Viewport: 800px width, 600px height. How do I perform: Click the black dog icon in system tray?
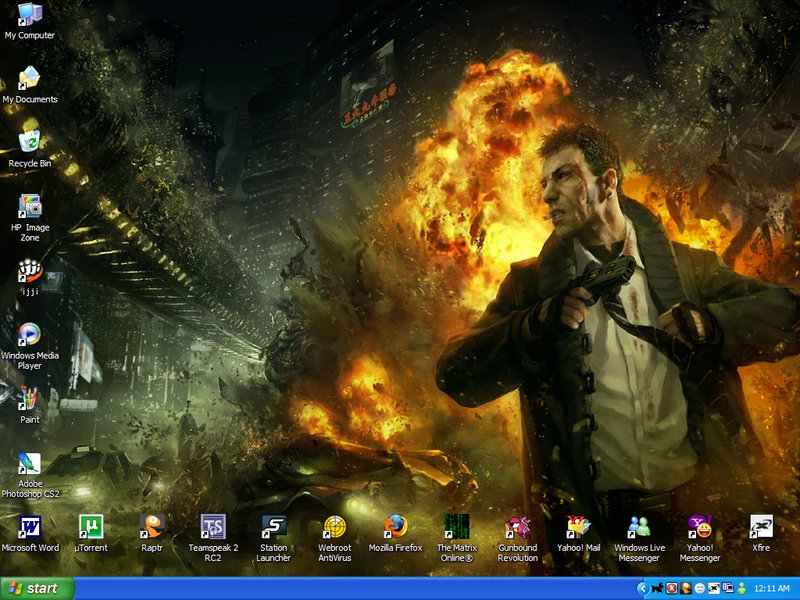click(x=658, y=589)
